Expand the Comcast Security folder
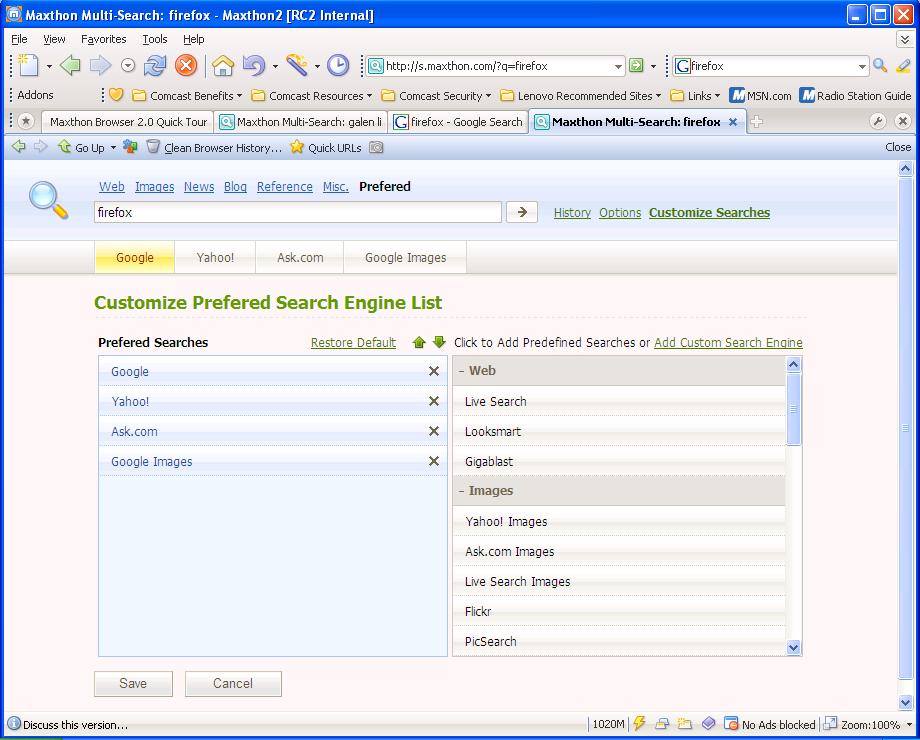The image size is (920, 740). tap(436, 95)
